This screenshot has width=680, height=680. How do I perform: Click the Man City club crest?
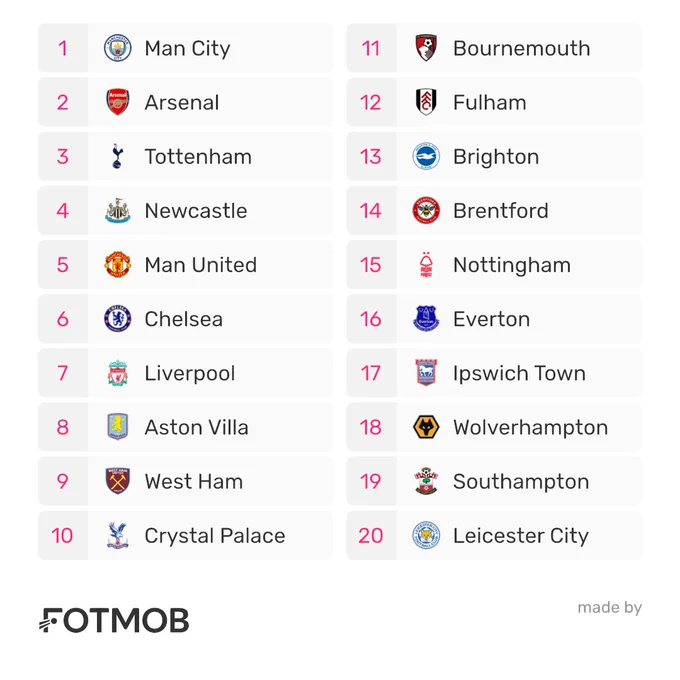click(118, 48)
